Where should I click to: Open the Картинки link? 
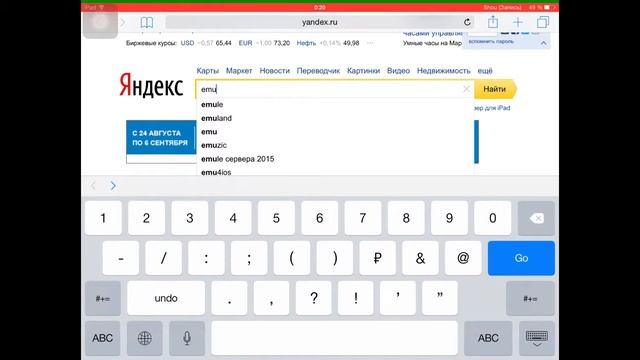tap(363, 71)
